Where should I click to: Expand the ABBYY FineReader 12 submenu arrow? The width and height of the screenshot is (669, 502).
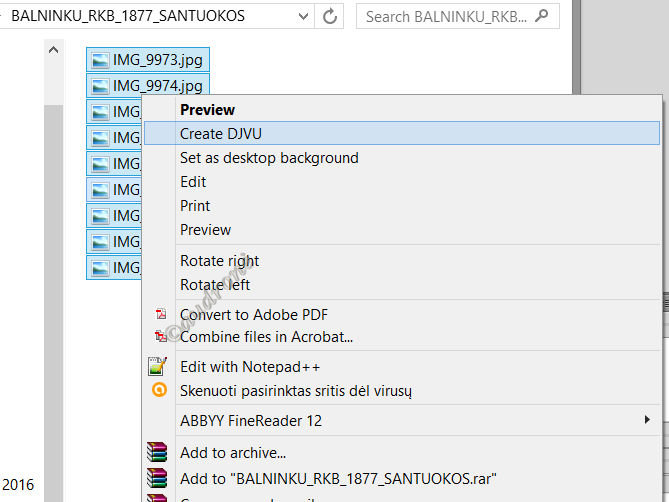coord(647,420)
